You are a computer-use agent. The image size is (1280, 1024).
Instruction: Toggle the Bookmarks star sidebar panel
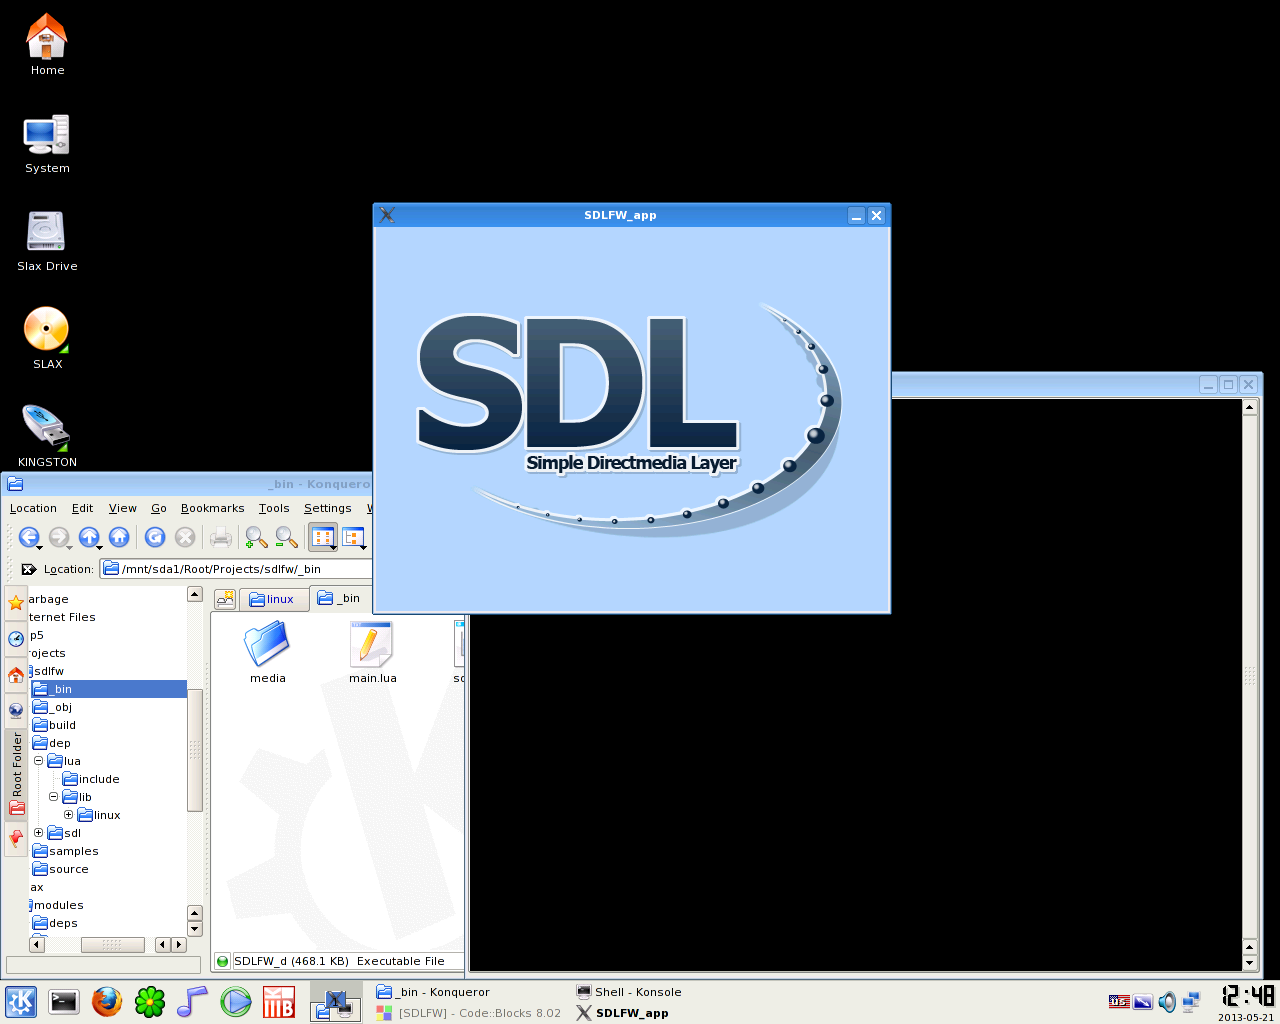pos(16,603)
